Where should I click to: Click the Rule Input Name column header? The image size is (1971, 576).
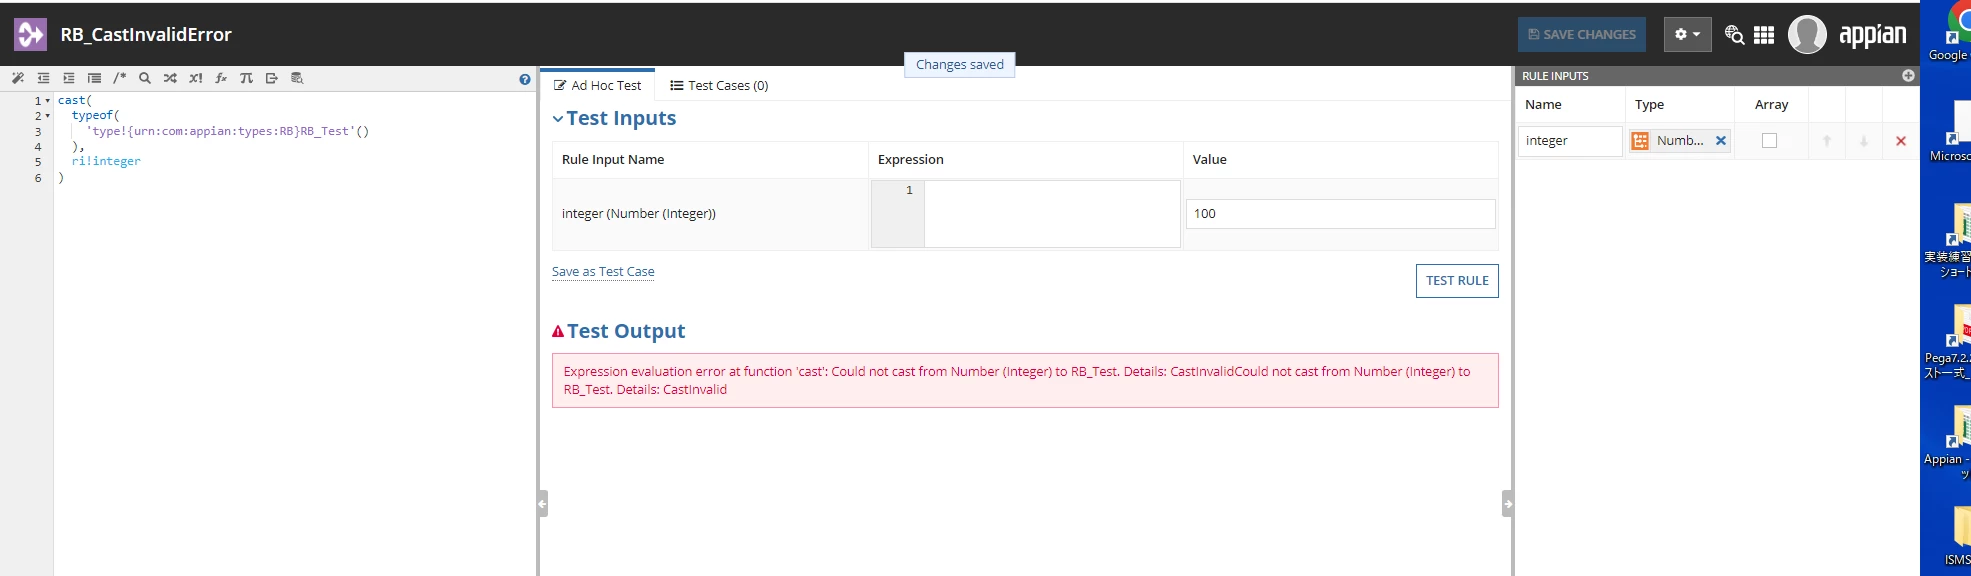tap(613, 160)
